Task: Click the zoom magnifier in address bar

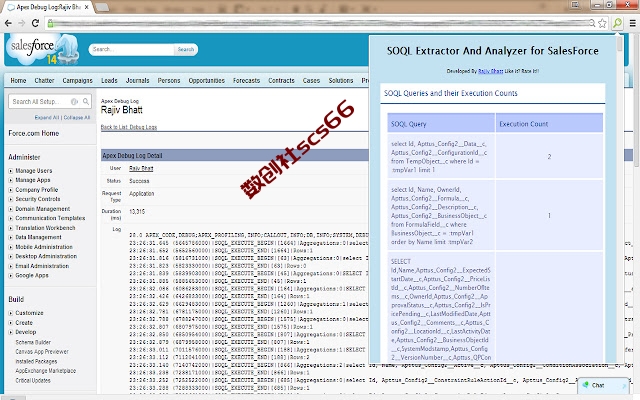Action: [x=592, y=23]
